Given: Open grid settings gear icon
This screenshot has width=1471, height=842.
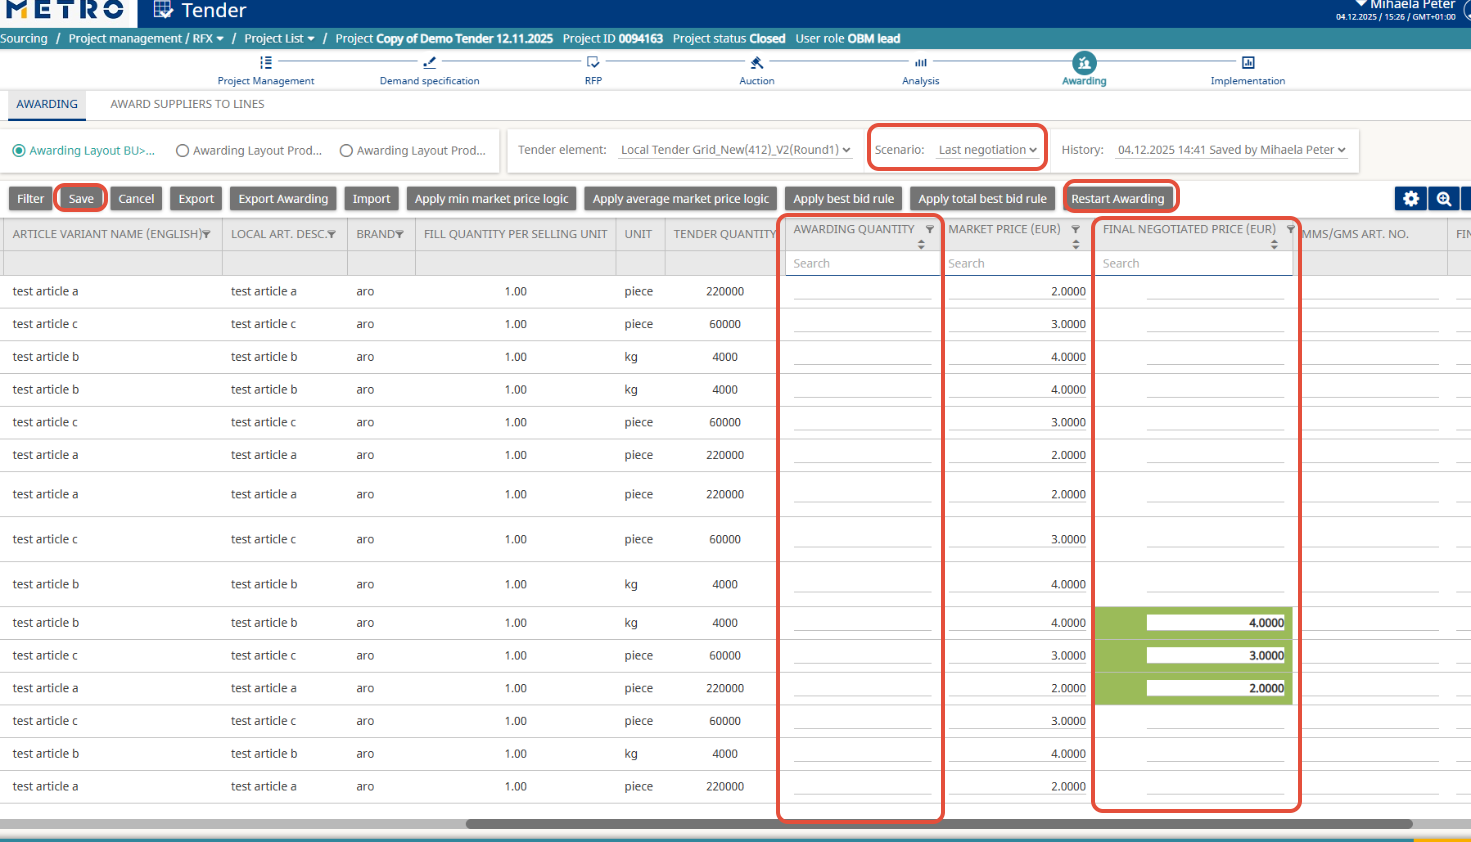Looking at the screenshot, I should click(1411, 199).
